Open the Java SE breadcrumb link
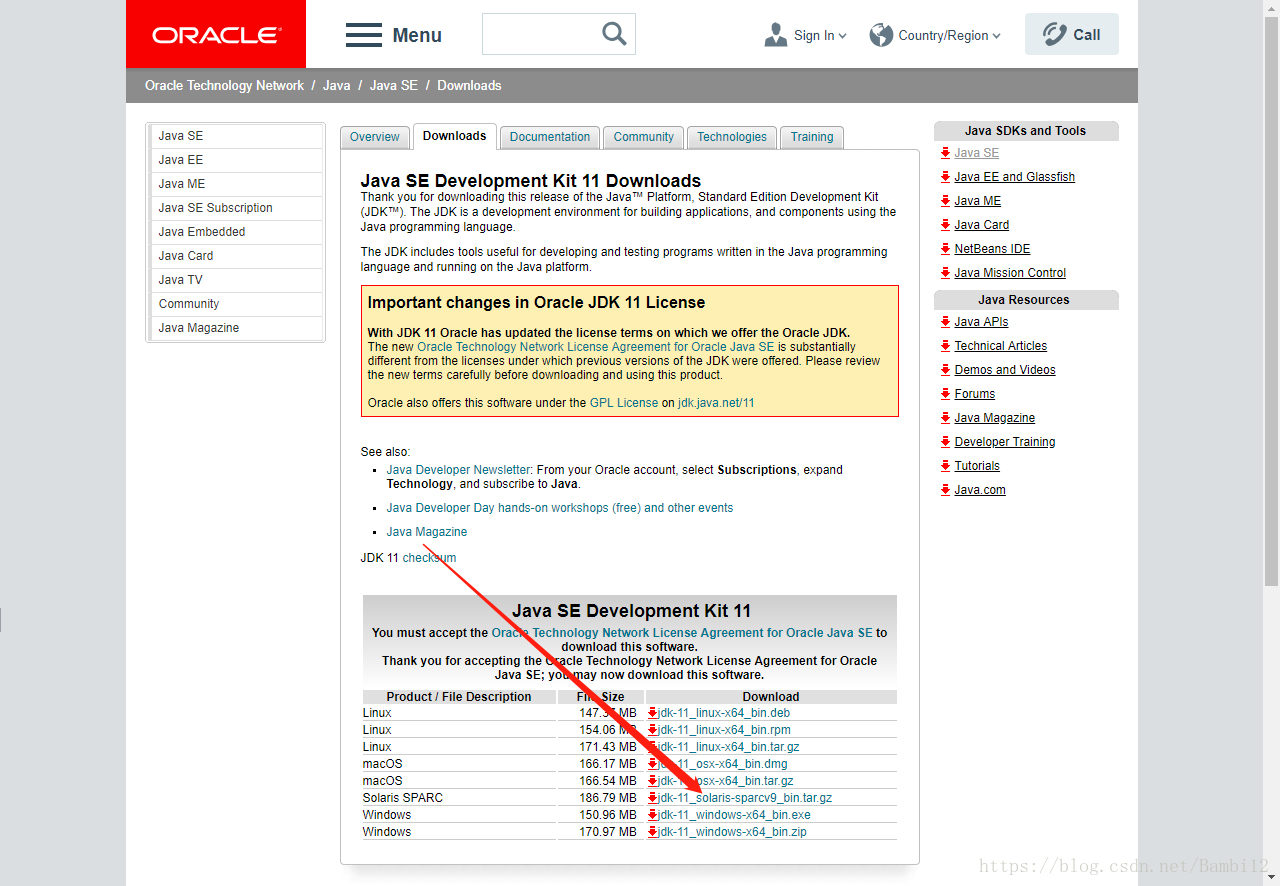This screenshot has height=886, width=1280. pyautogui.click(x=394, y=85)
